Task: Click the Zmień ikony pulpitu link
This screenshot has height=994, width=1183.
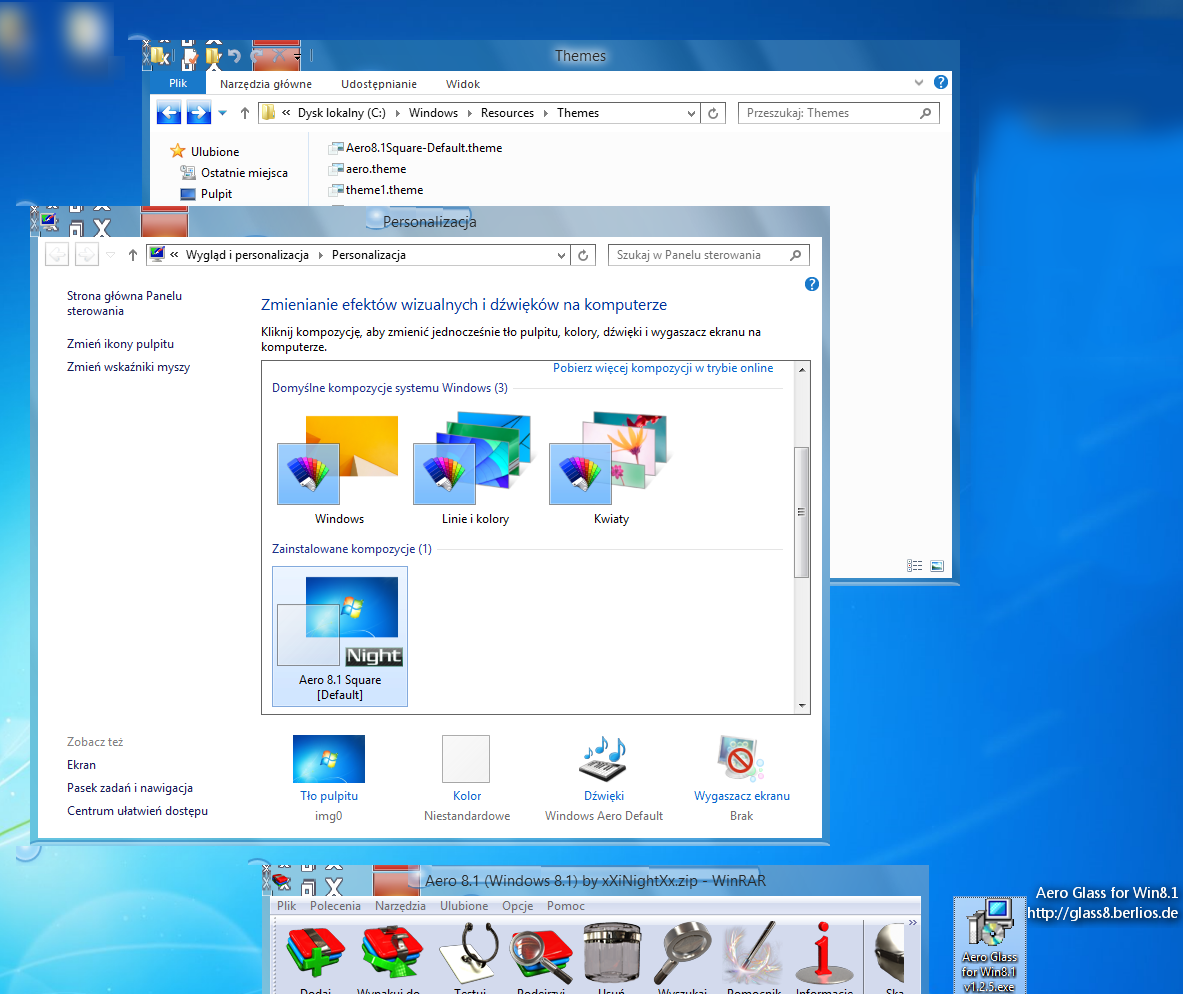Action: click(x=121, y=344)
